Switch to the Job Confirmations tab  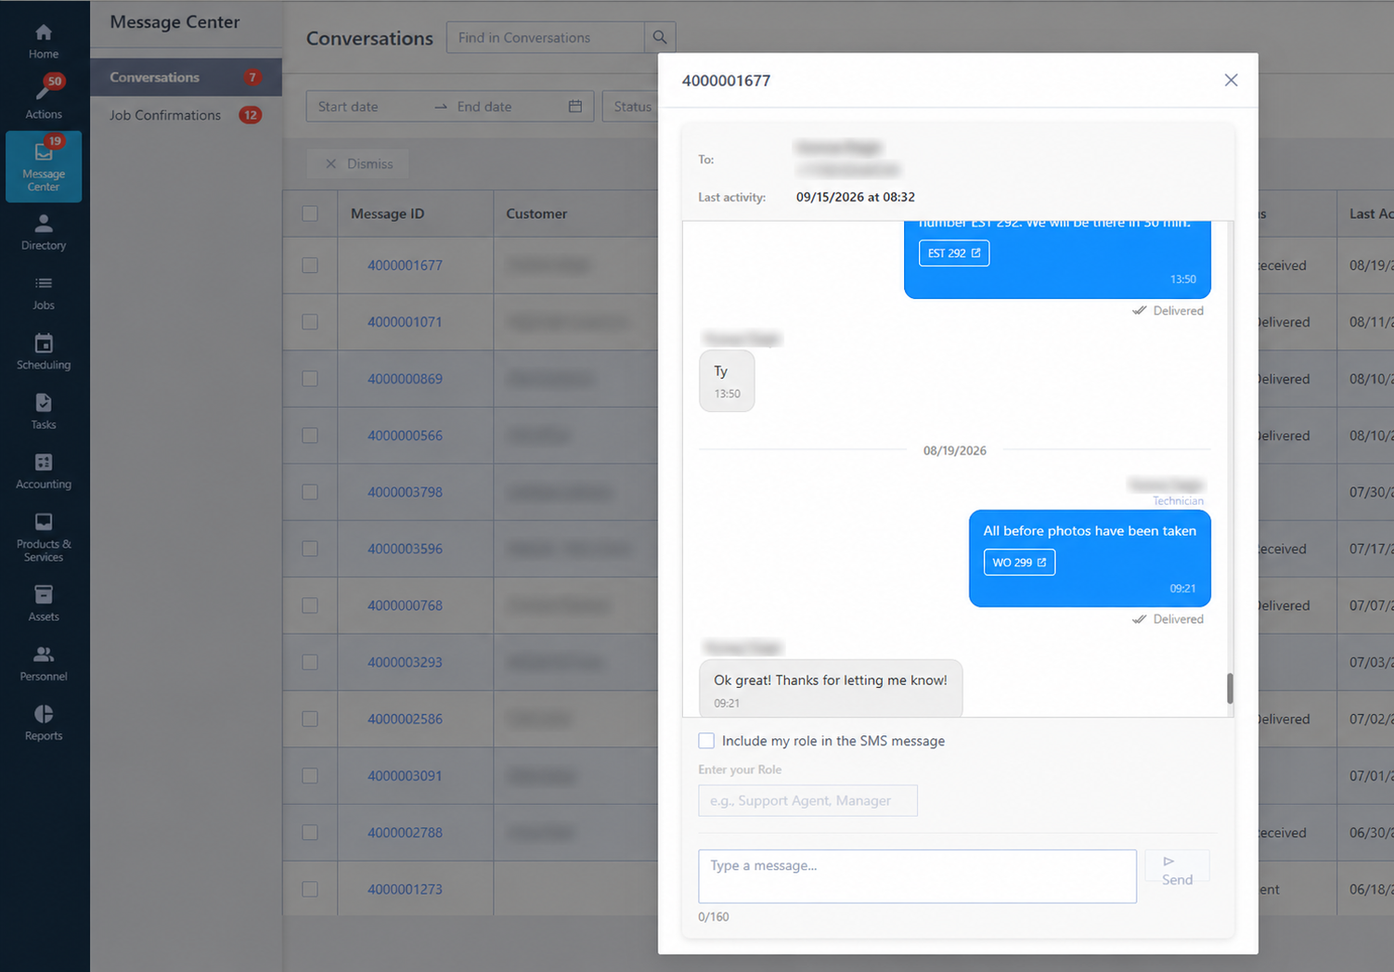coord(186,115)
